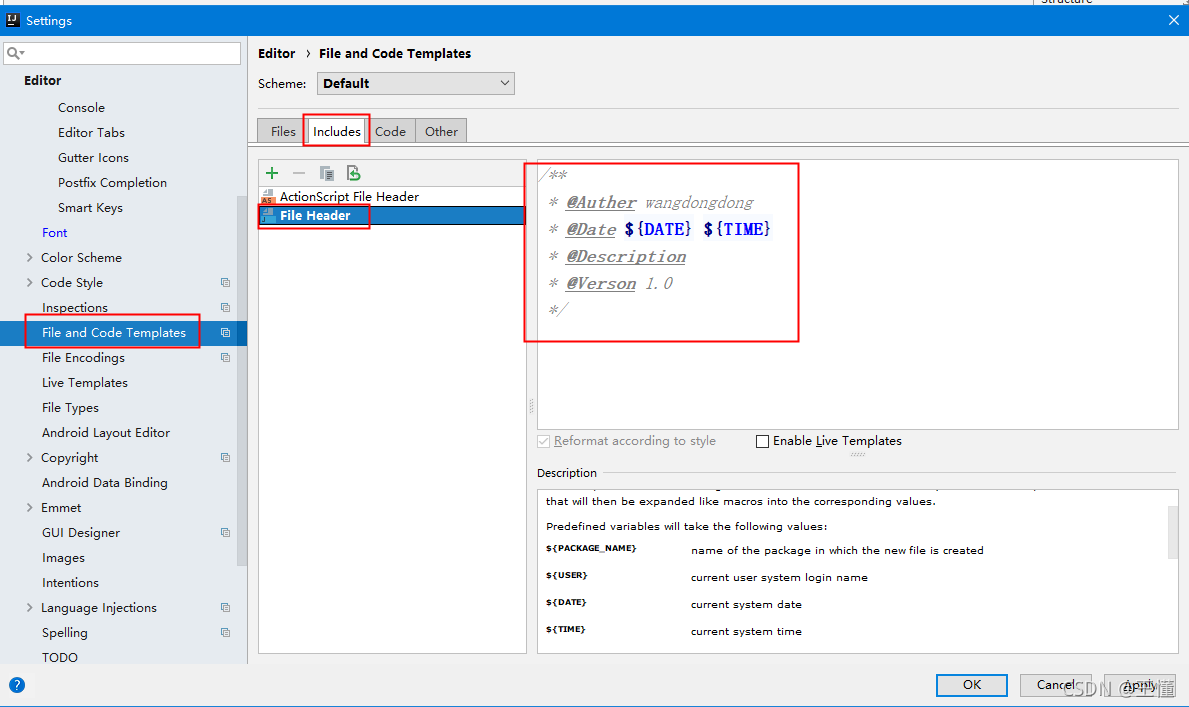Open TODO settings
The image size is (1189, 707).
tap(60, 658)
